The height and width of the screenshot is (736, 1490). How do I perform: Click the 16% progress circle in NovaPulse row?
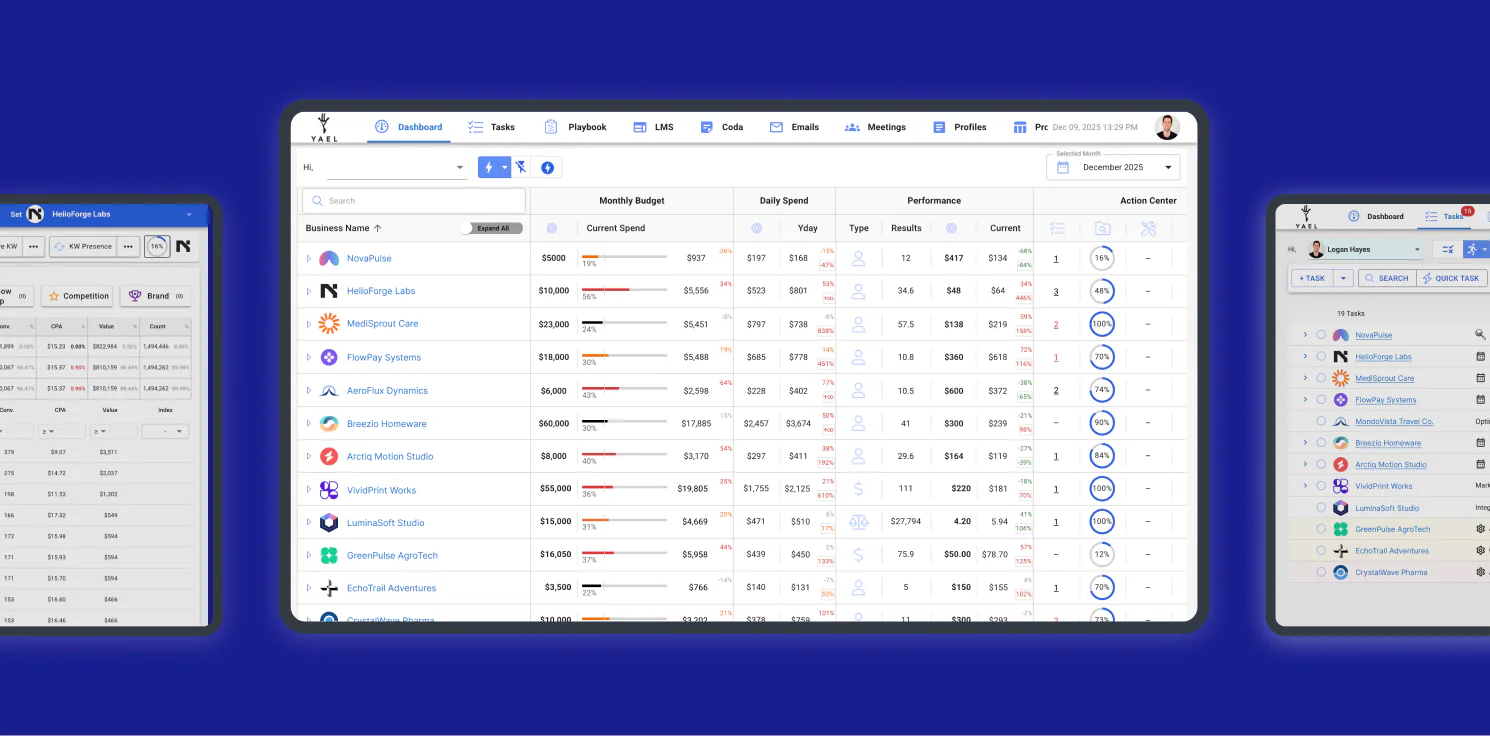coord(1102,258)
